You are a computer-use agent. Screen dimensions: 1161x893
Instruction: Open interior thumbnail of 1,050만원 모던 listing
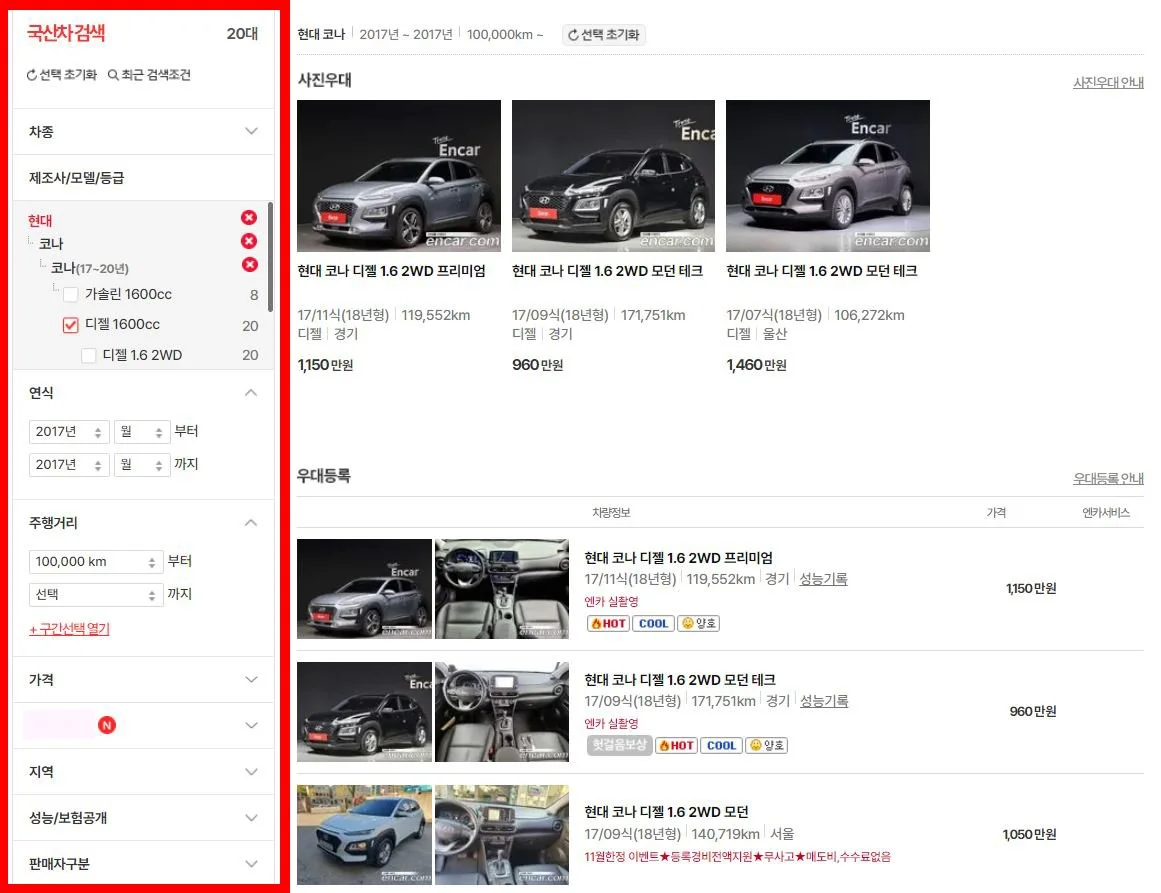(502, 835)
